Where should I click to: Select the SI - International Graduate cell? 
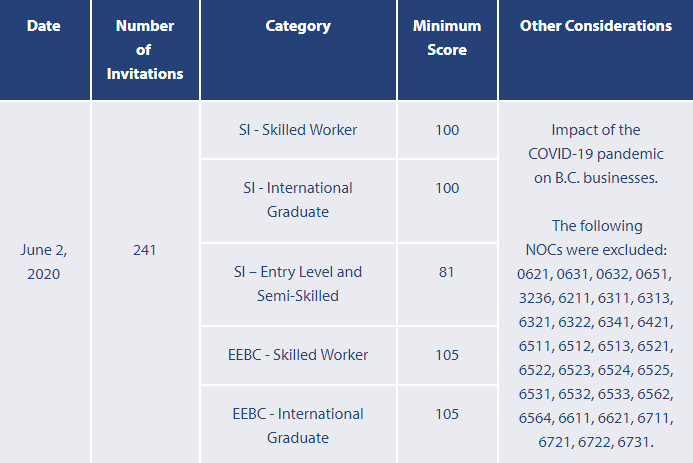(298, 199)
